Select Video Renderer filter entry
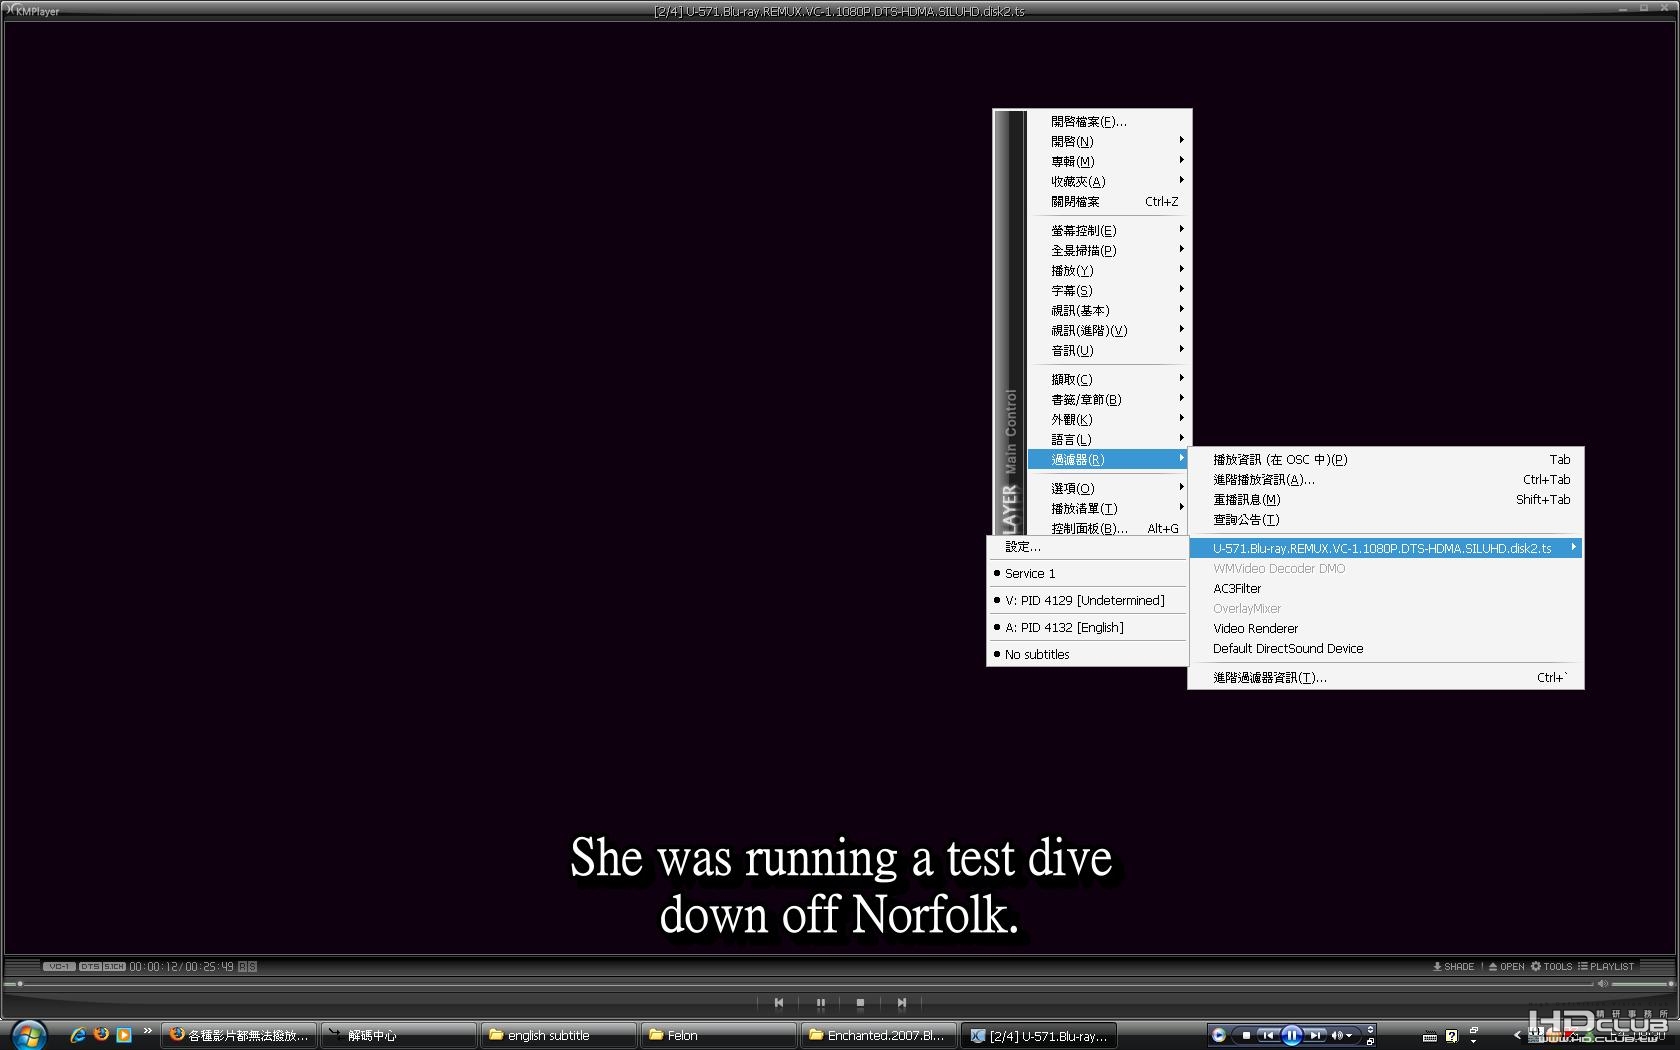Viewport: 1680px width, 1050px height. (1386, 628)
